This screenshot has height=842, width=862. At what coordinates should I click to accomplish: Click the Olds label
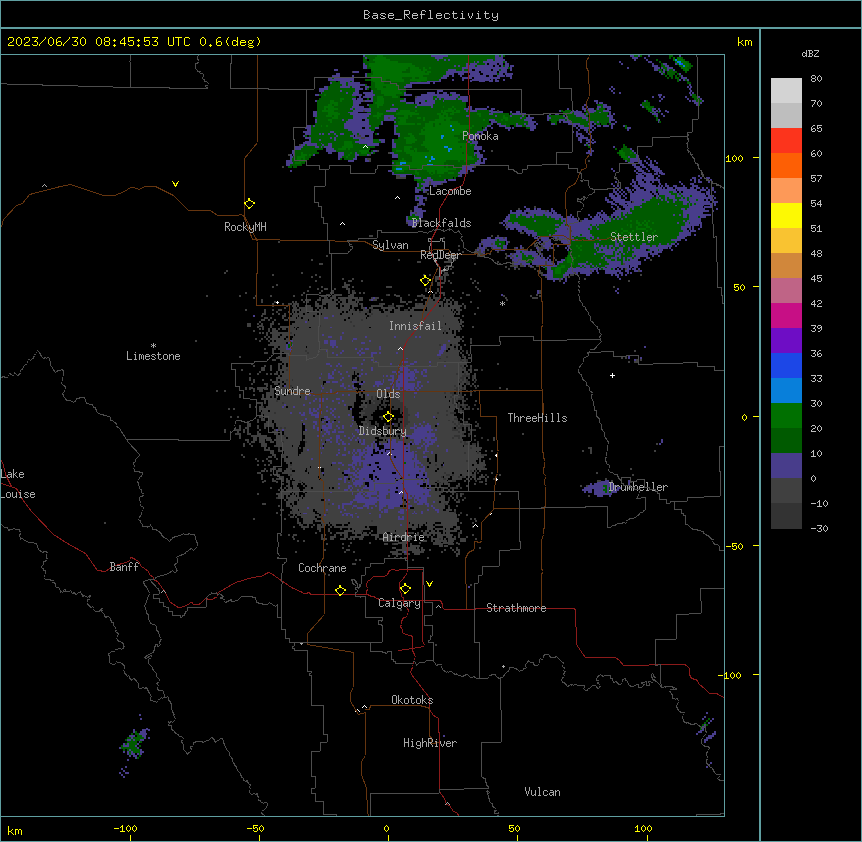pos(388,394)
